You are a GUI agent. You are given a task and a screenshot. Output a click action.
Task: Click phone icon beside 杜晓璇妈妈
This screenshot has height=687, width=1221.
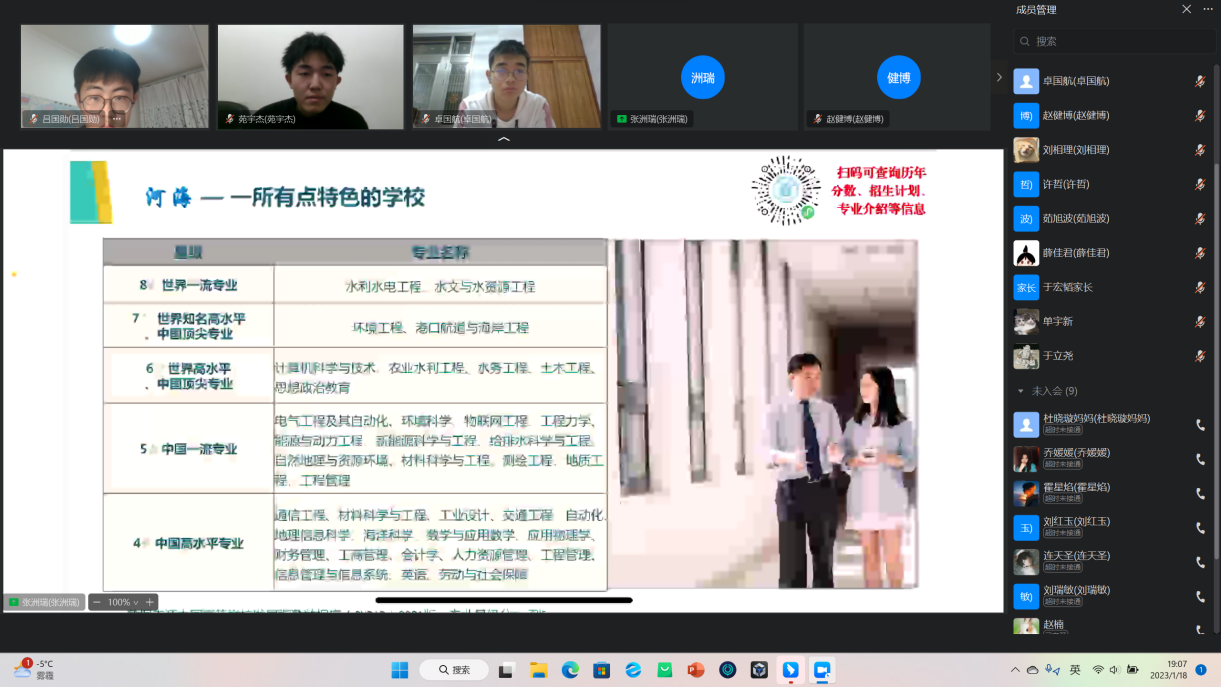click(x=1200, y=425)
